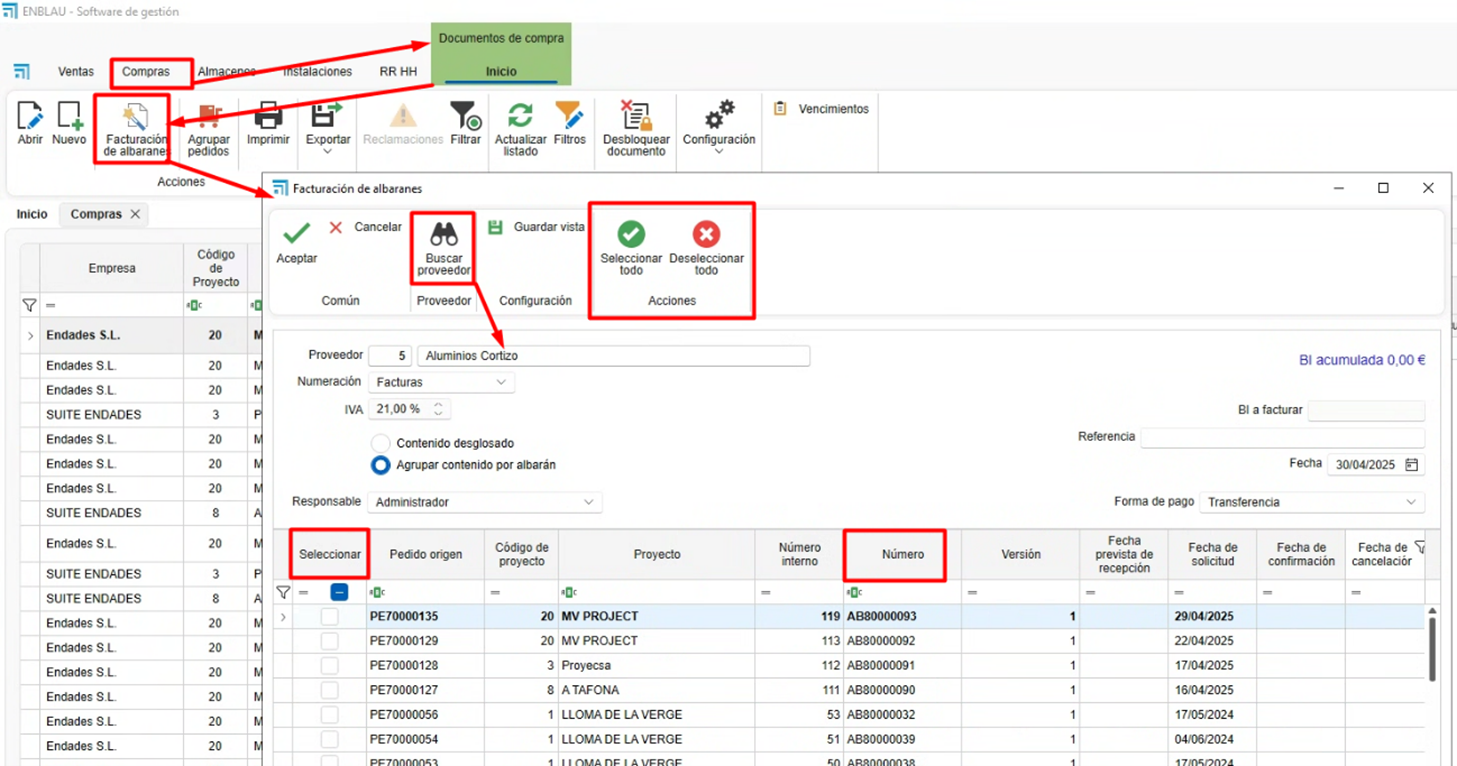
Task: Expand first Endades S.L. row arrow
Action: (x=30, y=336)
